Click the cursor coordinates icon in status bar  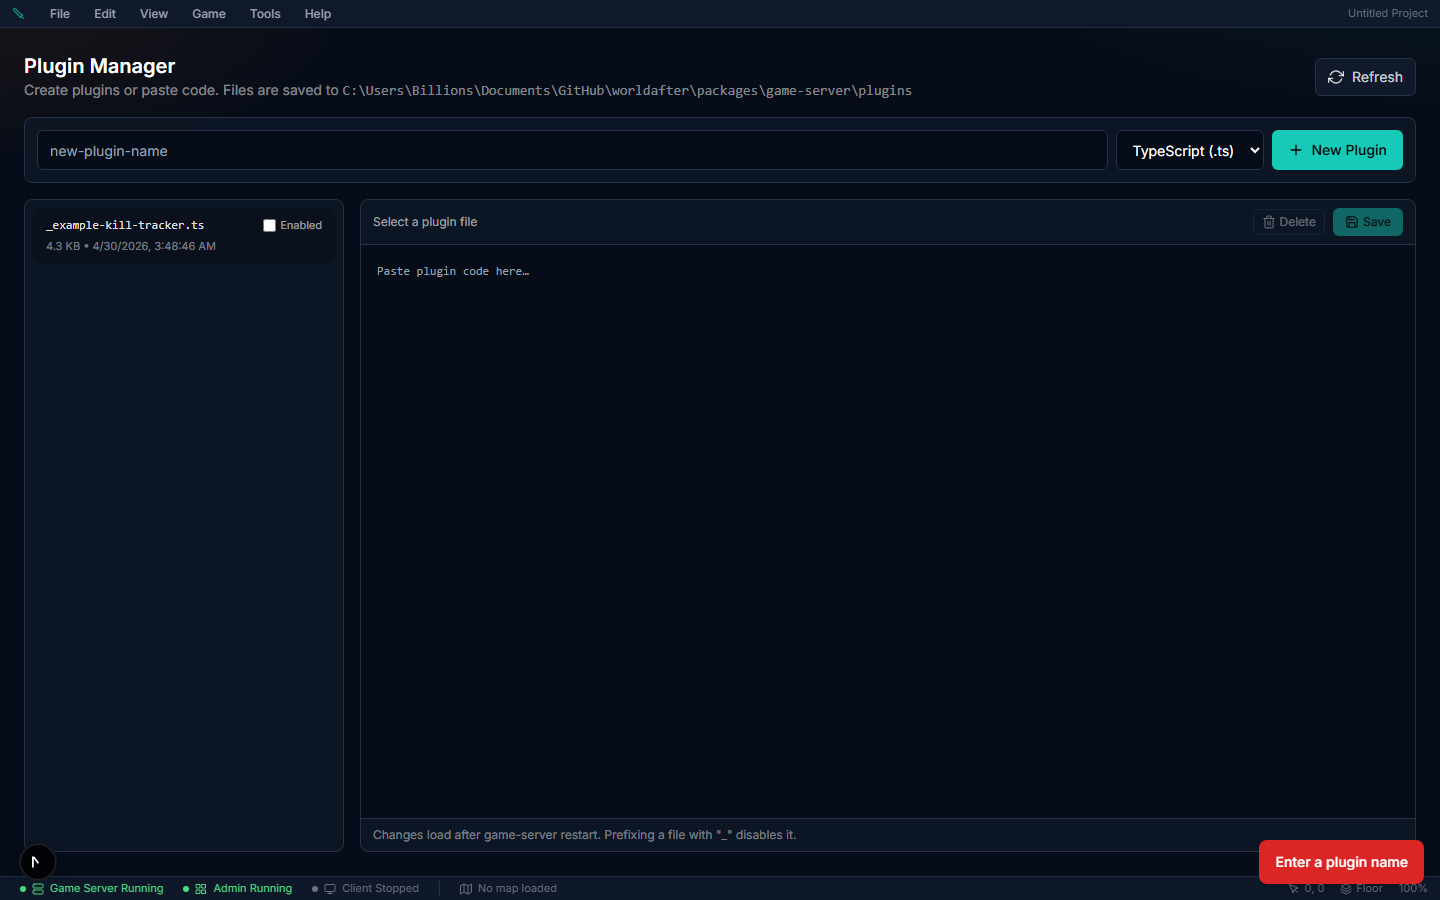[x=1293, y=889]
